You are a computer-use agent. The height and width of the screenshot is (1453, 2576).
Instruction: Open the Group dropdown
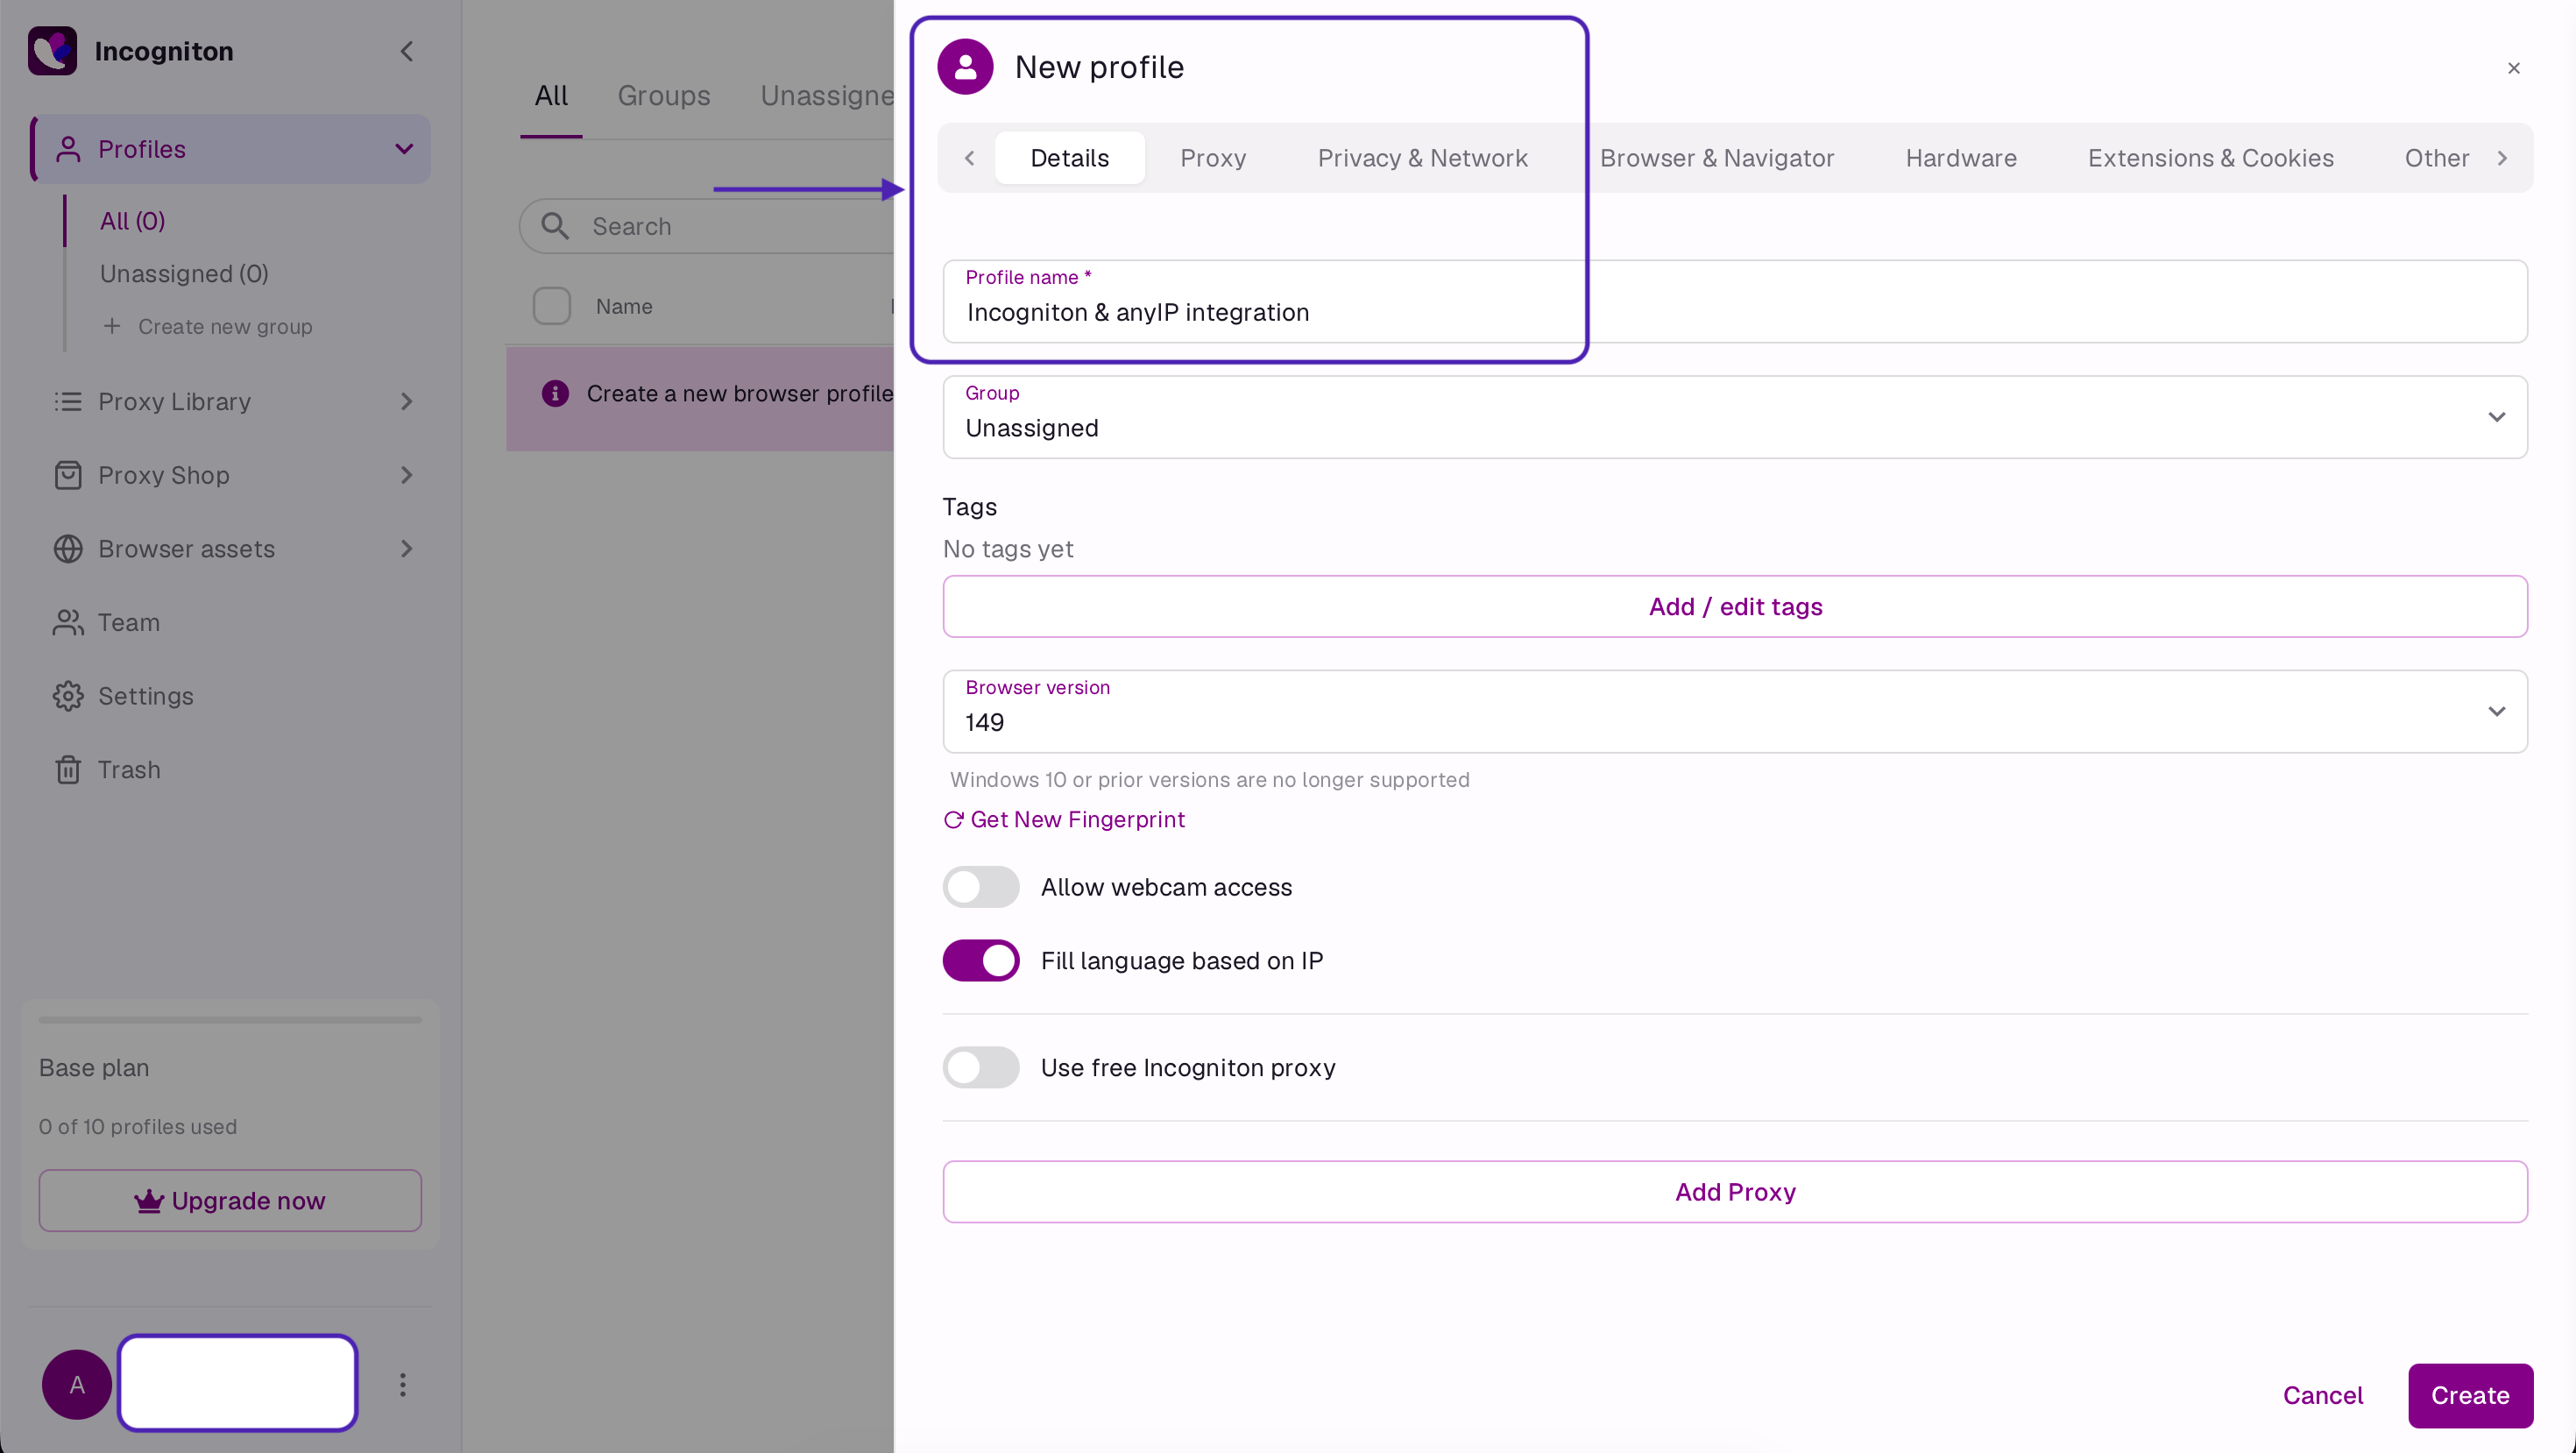[x=1735, y=417]
